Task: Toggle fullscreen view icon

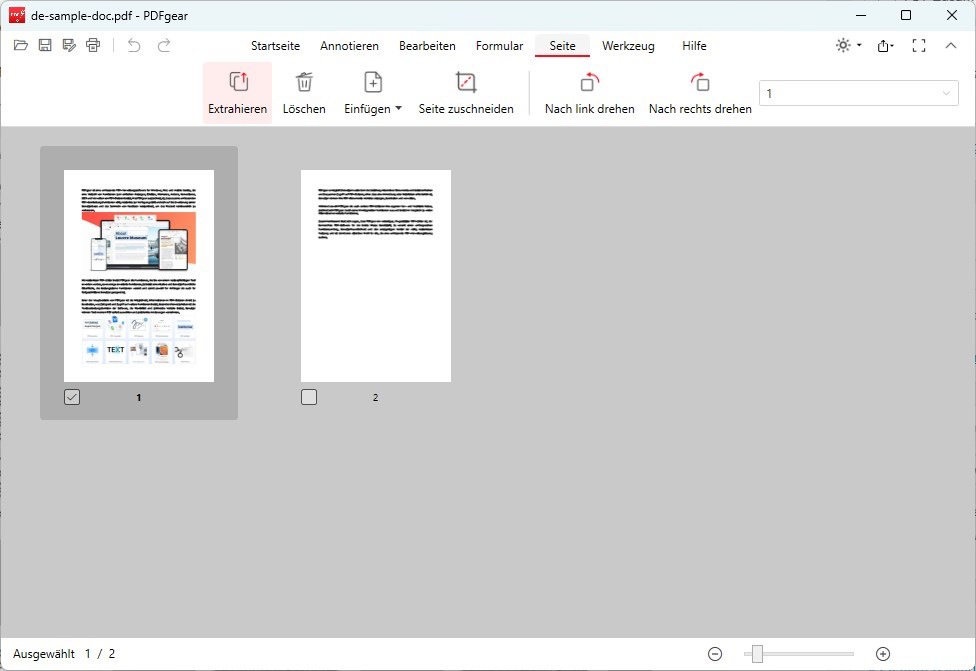Action: [x=918, y=45]
